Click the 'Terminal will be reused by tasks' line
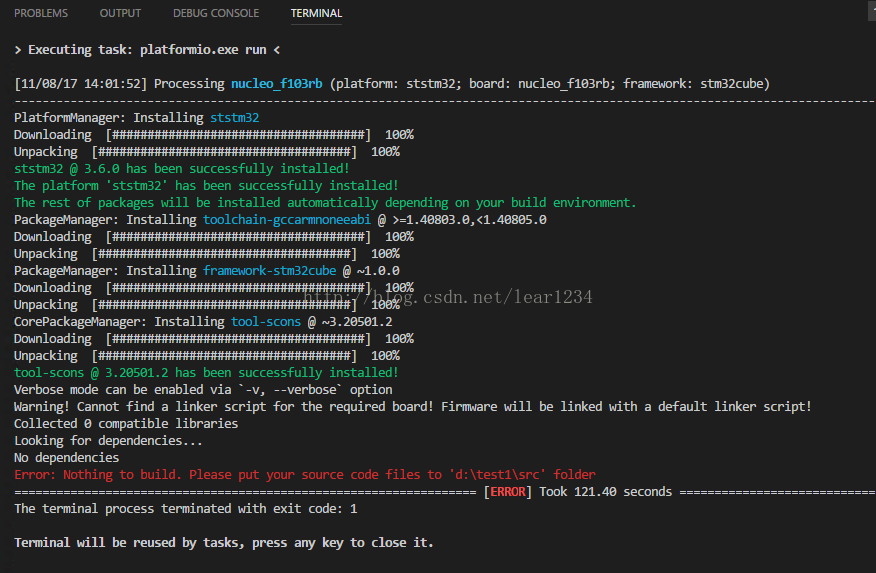 point(223,543)
